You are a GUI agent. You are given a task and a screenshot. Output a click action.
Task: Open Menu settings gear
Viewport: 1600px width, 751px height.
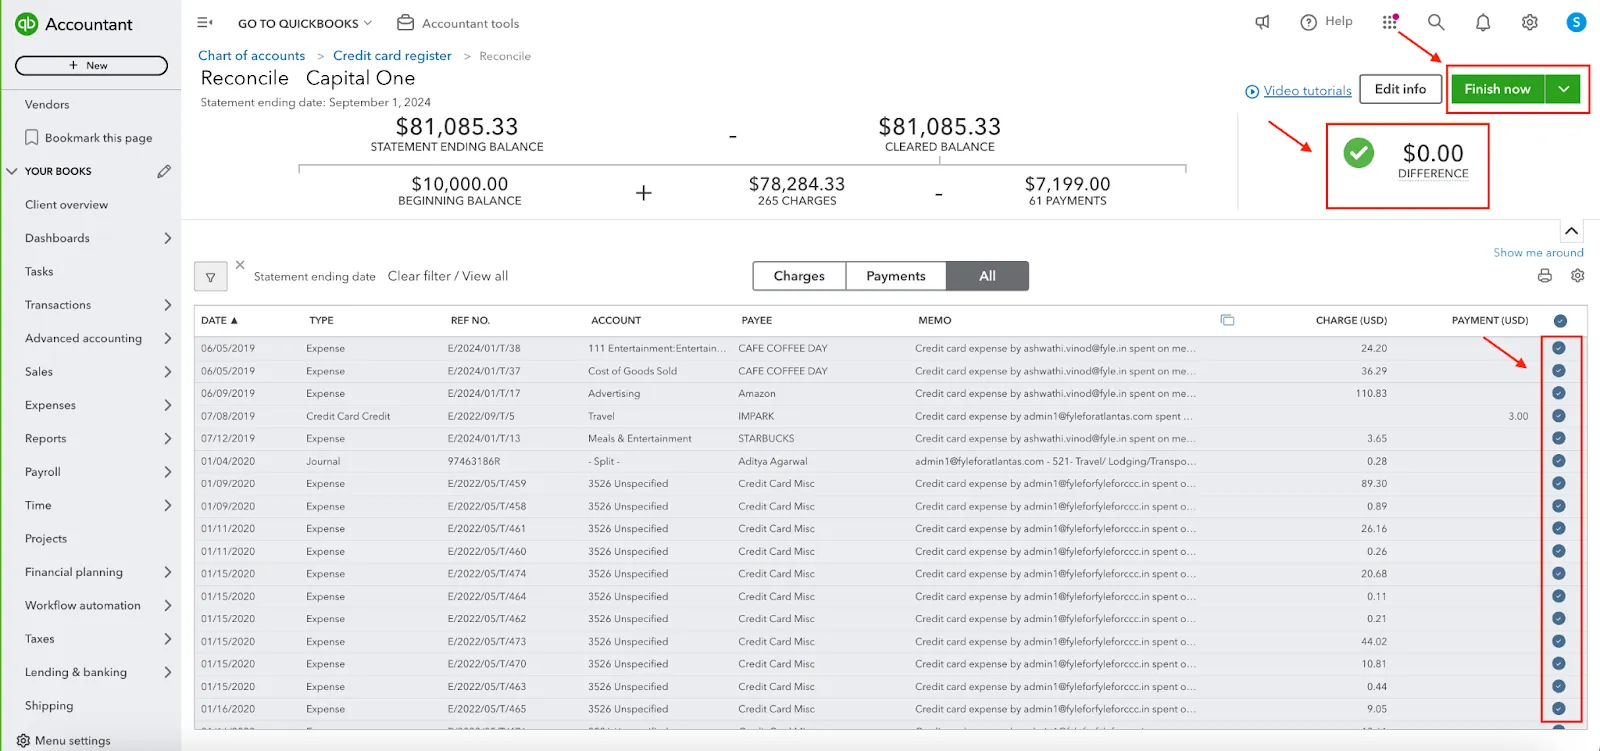(23, 741)
